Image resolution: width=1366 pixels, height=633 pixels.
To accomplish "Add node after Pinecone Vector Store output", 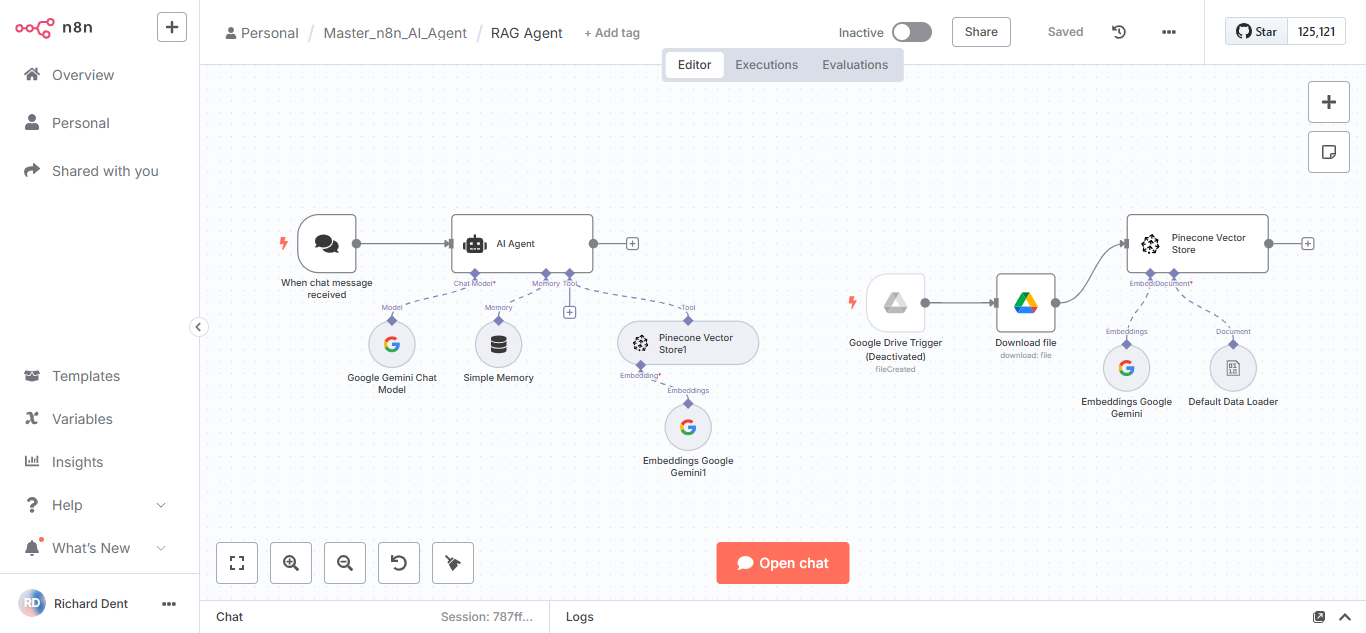I will [1308, 243].
